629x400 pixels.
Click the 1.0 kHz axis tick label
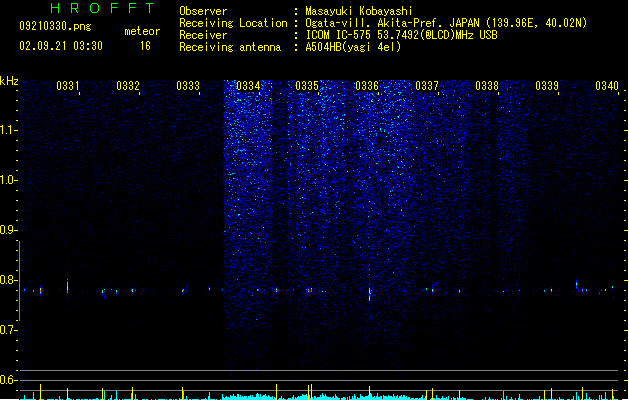click(x=8, y=180)
